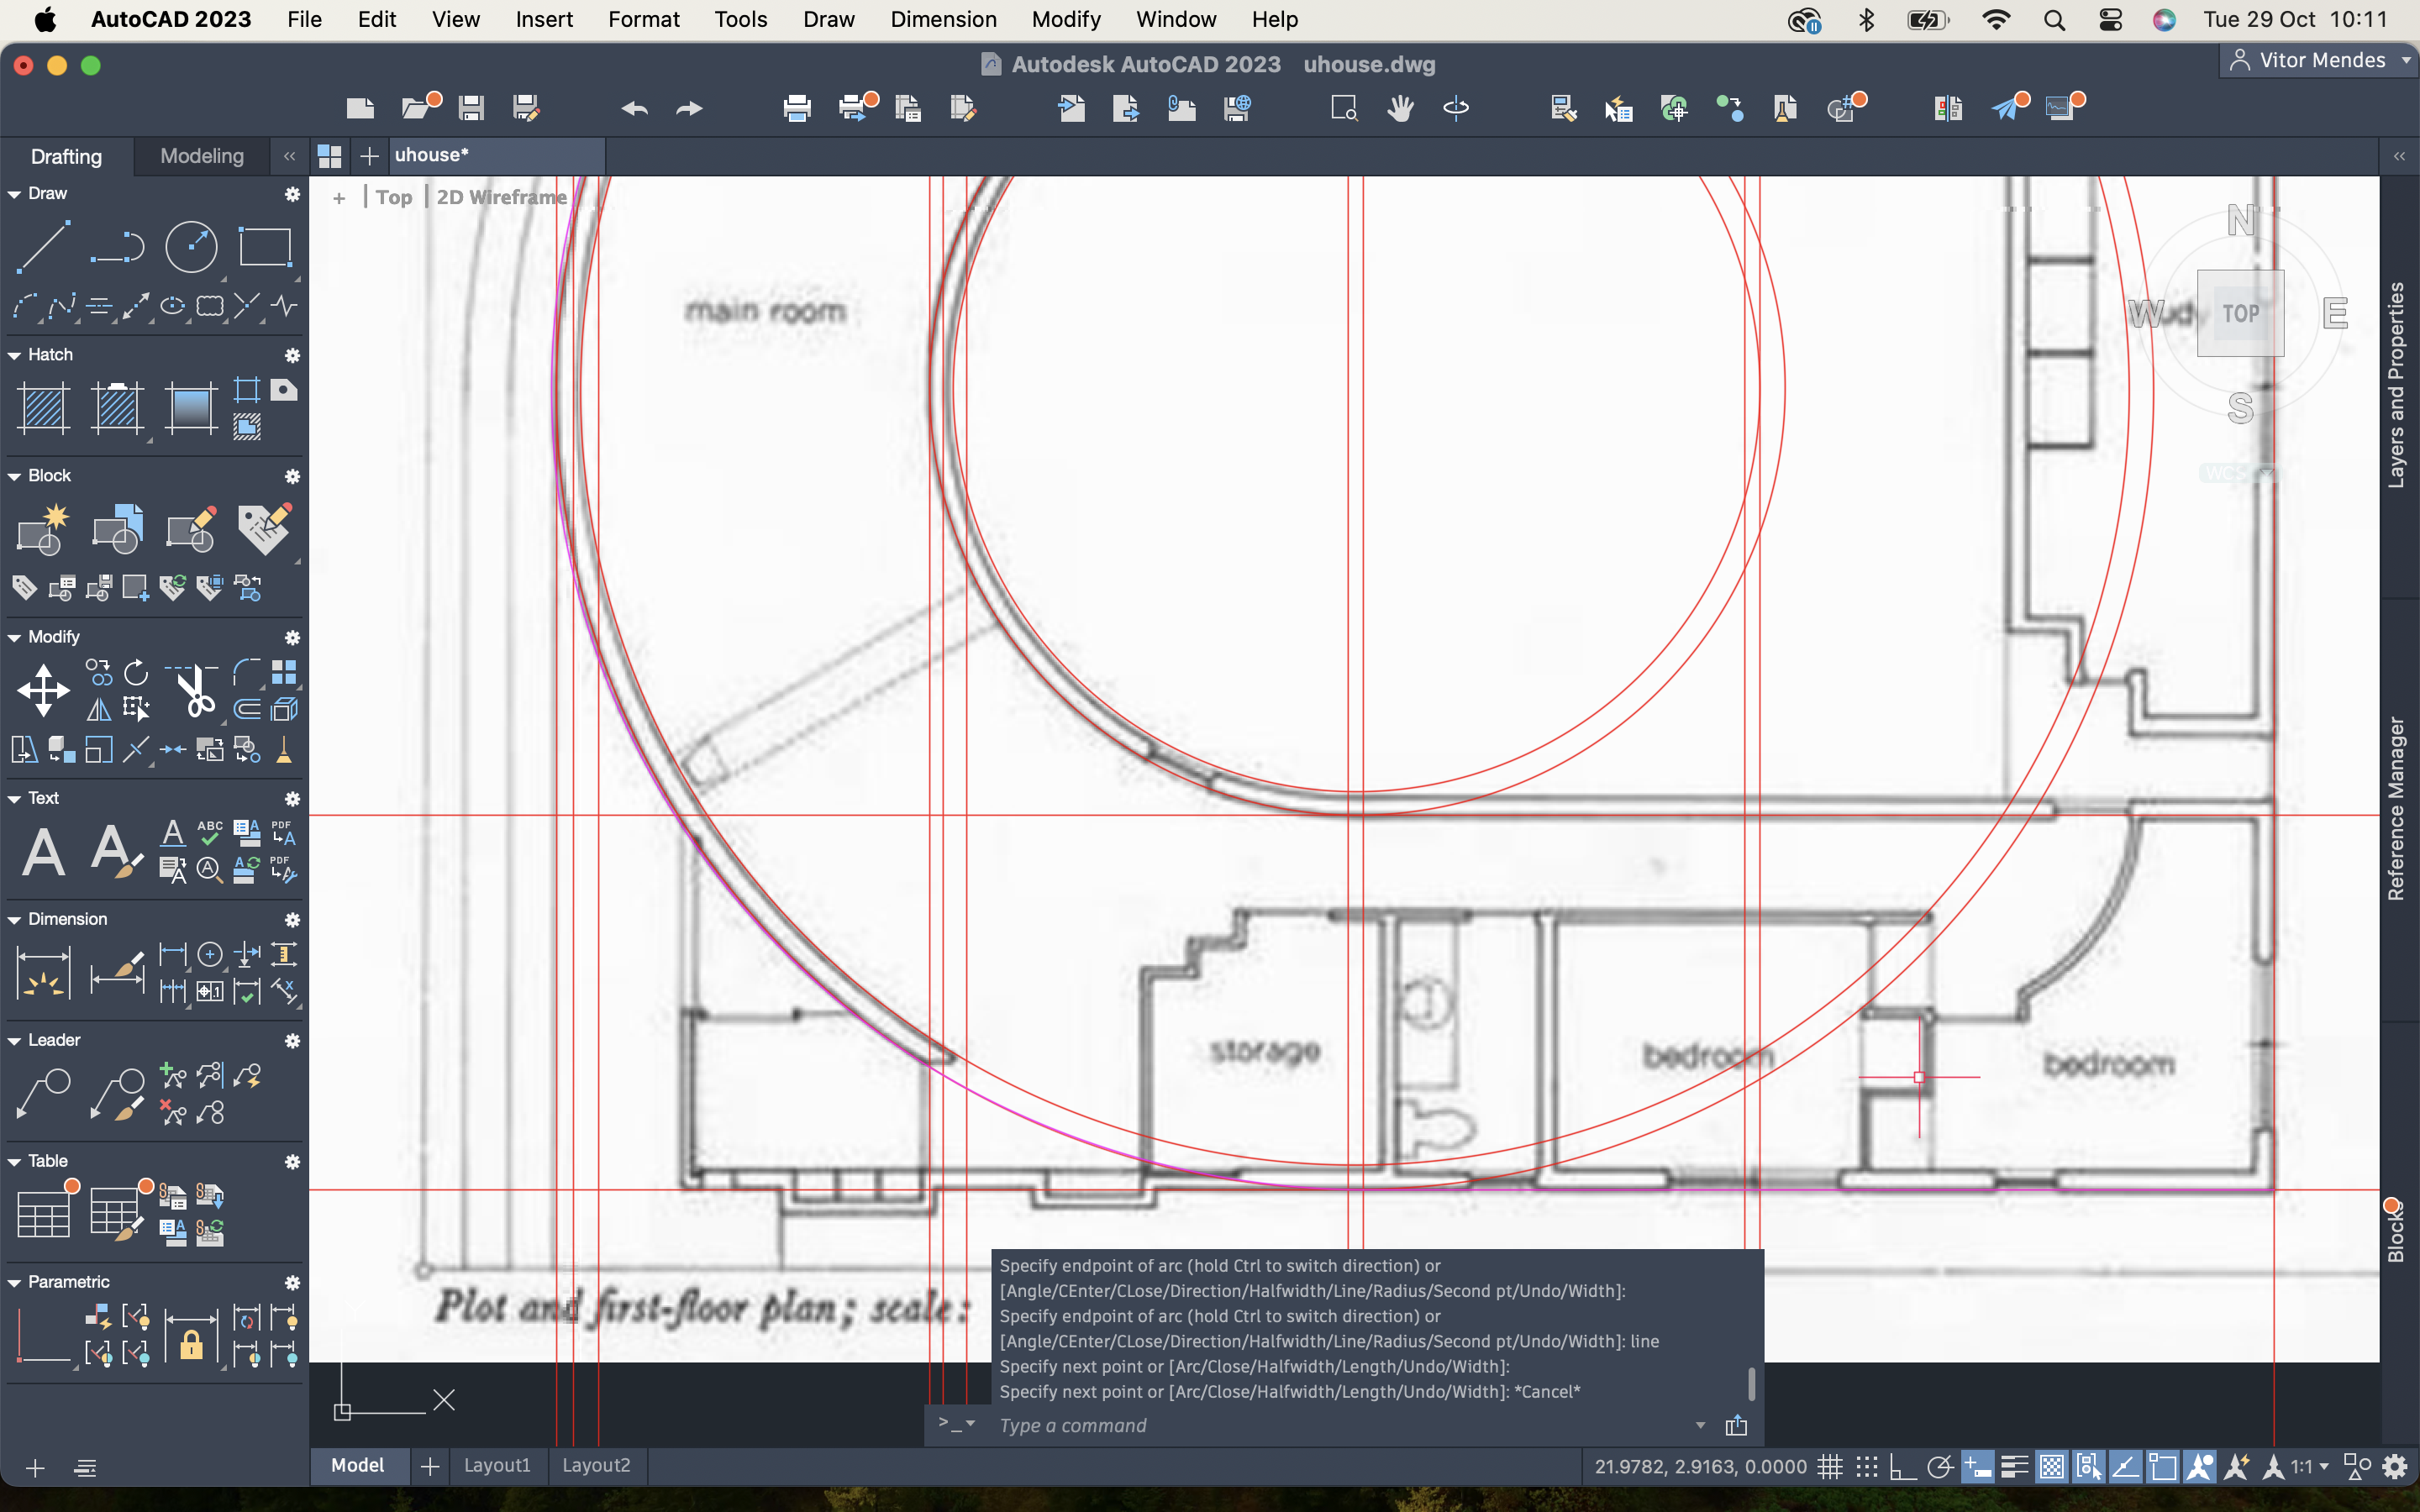The height and width of the screenshot is (1512, 2420).
Task: Click the Create Block icon
Action: (x=43, y=529)
